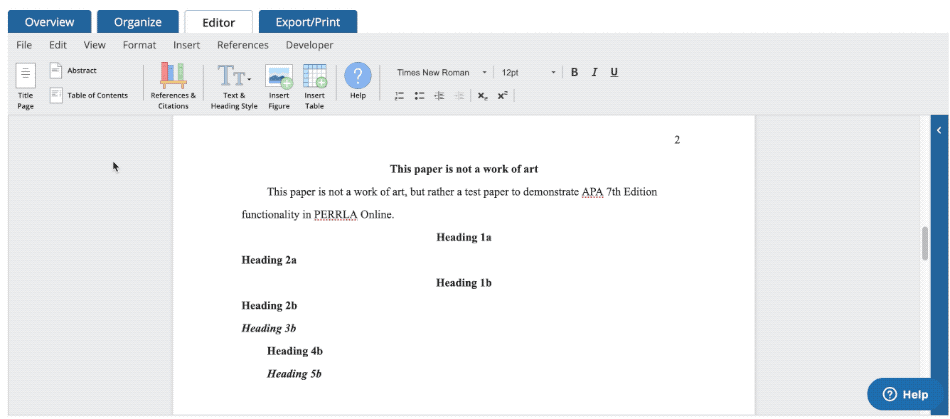Open the References menu
950x419 pixels.
(x=243, y=45)
